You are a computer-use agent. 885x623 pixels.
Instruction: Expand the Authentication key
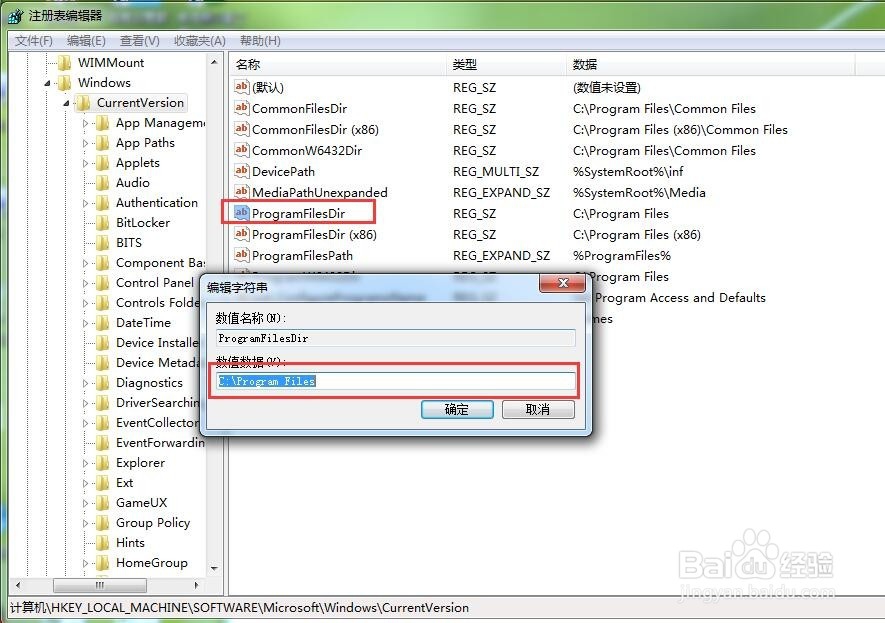point(85,203)
